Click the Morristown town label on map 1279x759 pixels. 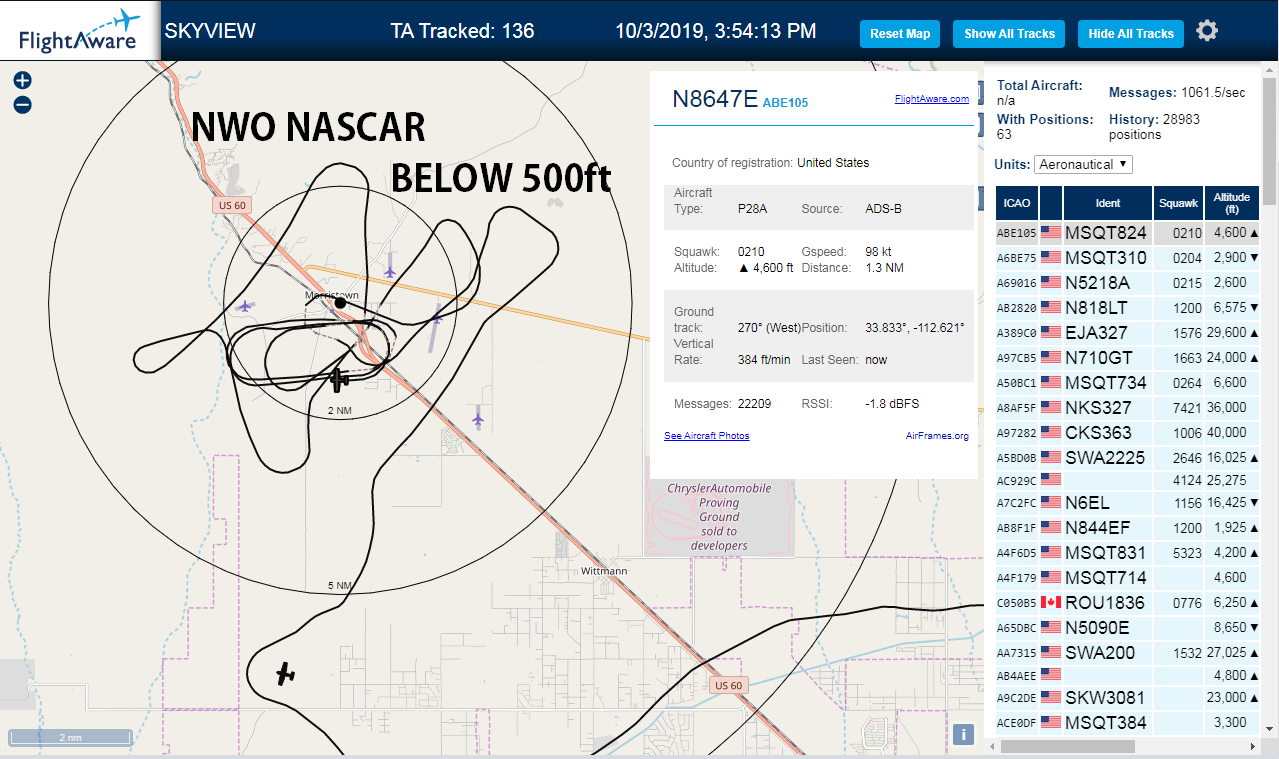[331, 296]
